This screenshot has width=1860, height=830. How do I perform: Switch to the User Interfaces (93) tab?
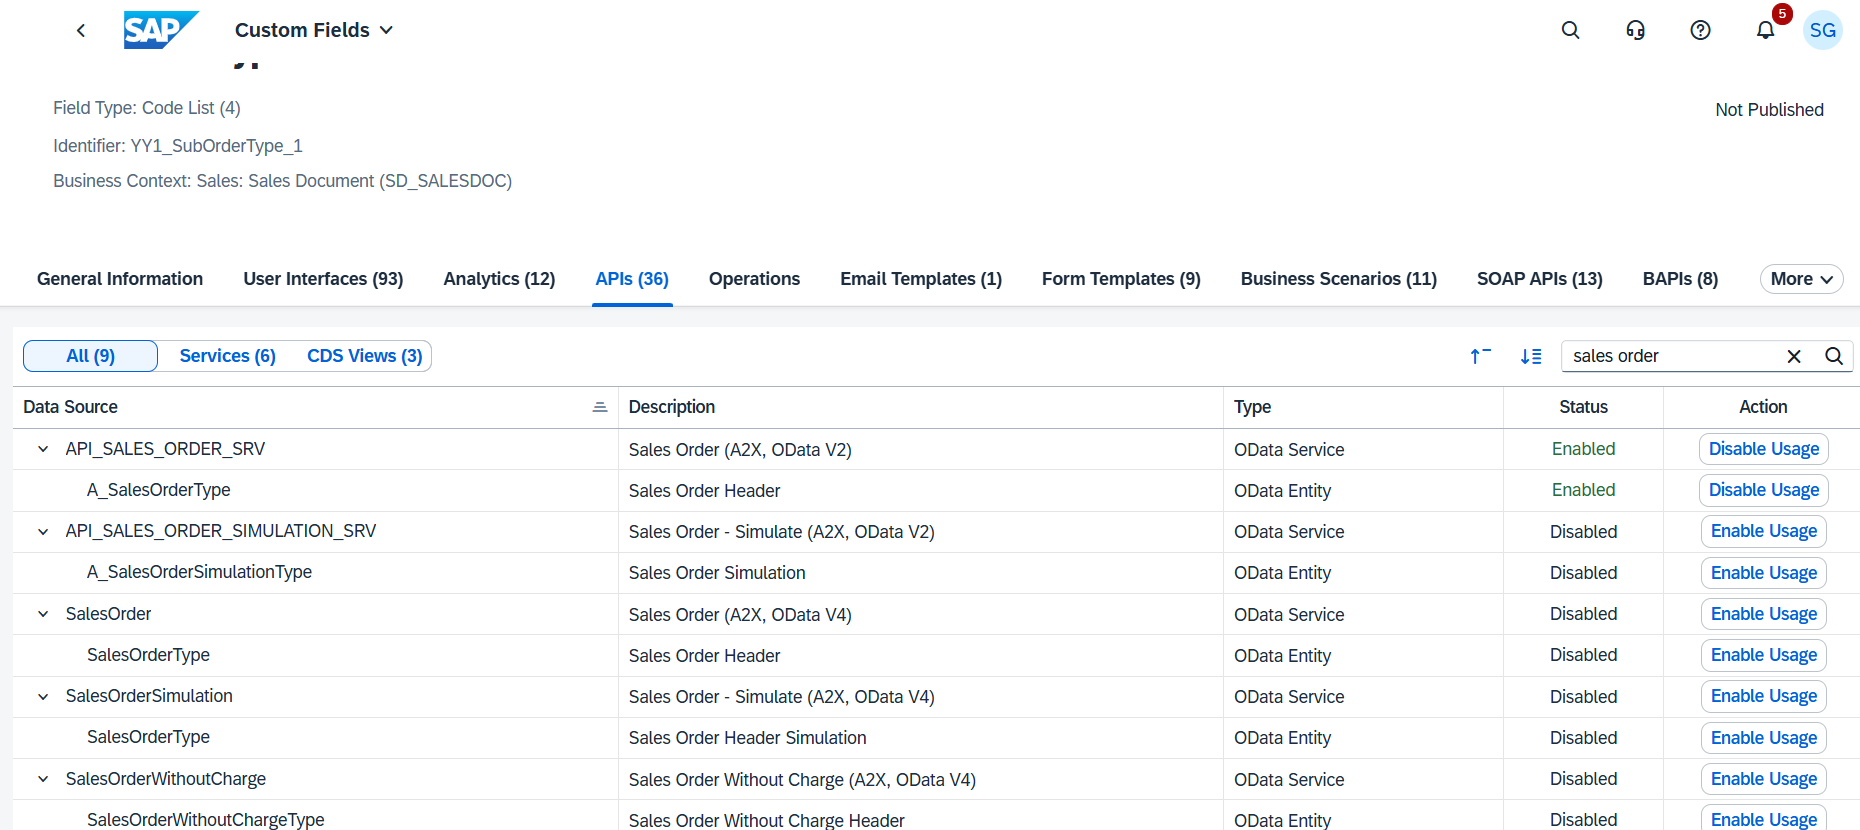pos(323,279)
